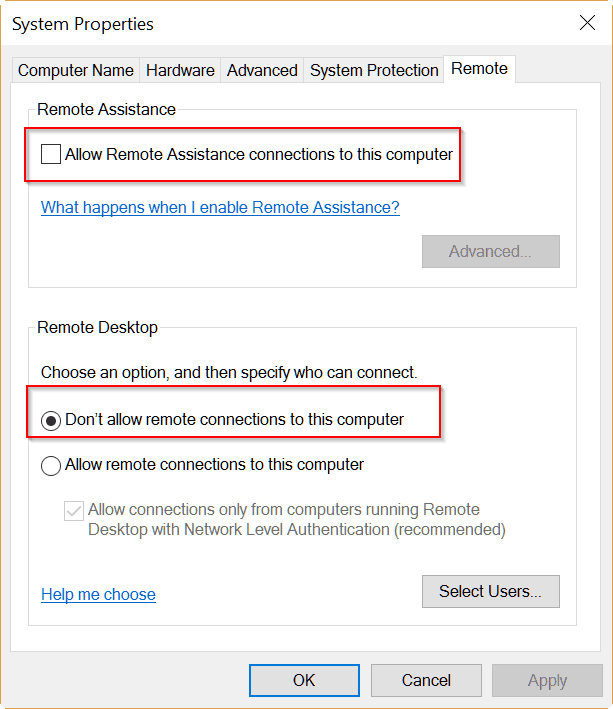Click the Remote Desktop group heading
Image resolution: width=613 pixels, height=709 pixels.
[x=97, y=327]
